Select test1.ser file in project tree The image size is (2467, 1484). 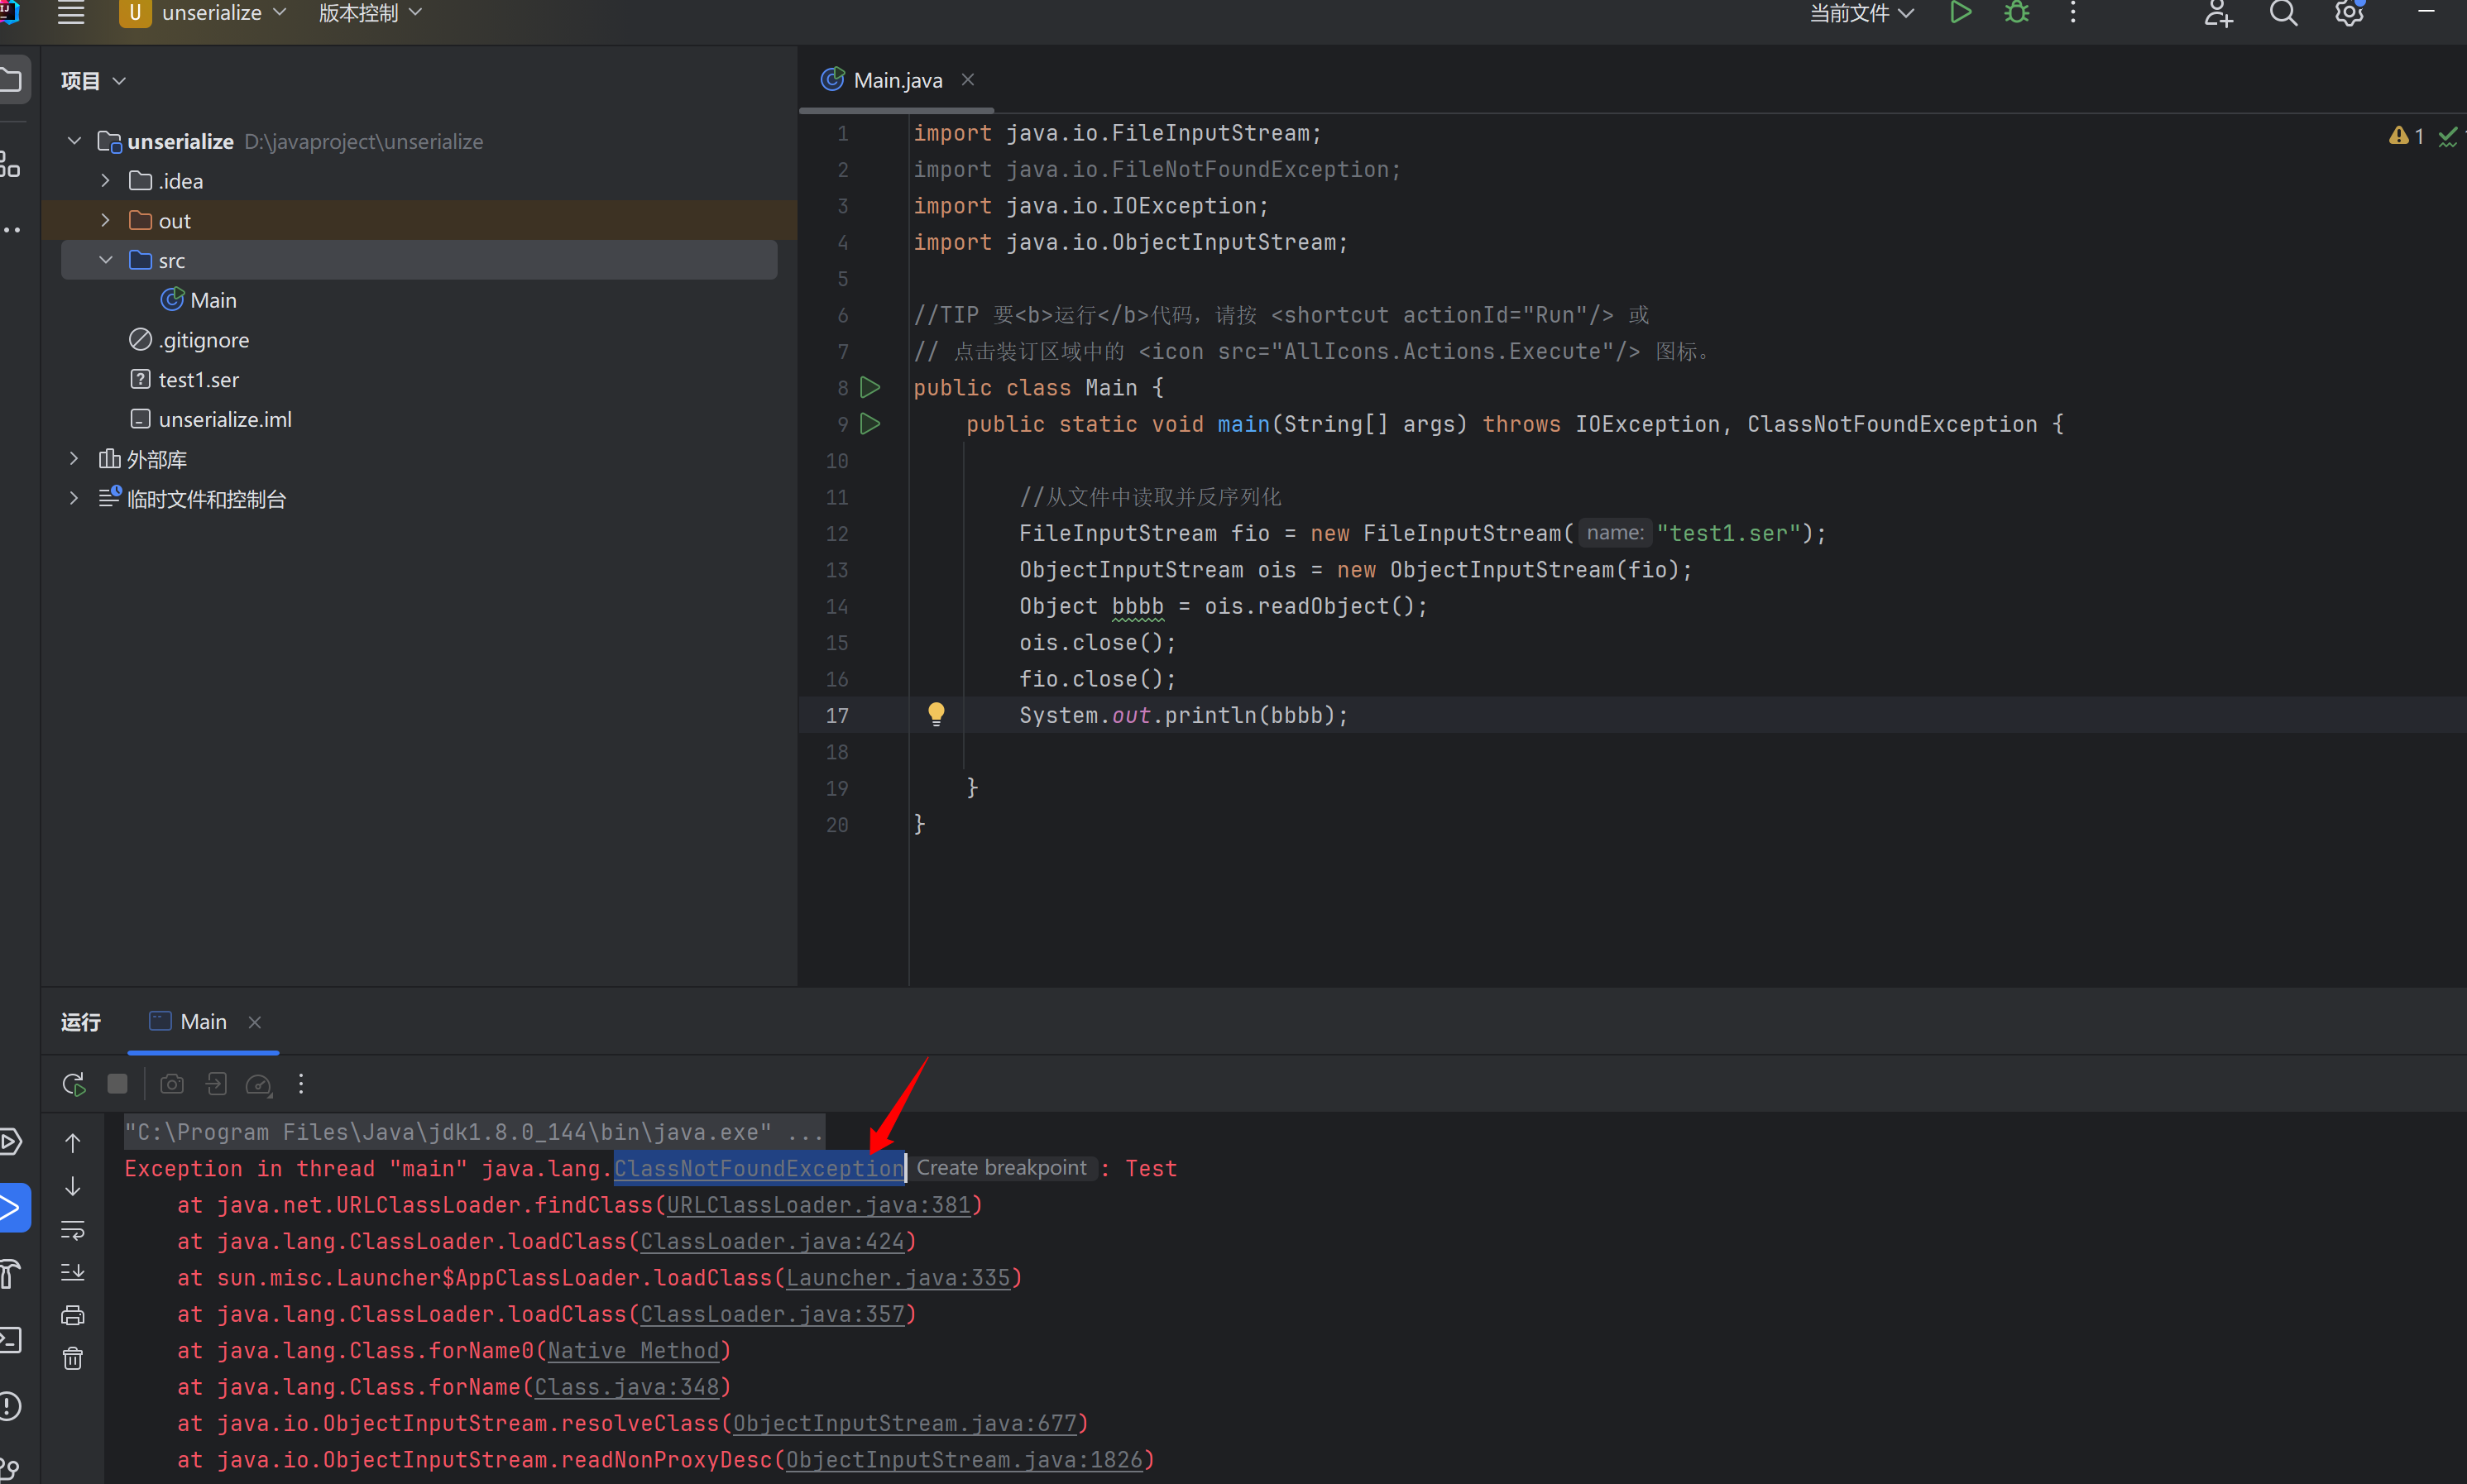(198, 380)
